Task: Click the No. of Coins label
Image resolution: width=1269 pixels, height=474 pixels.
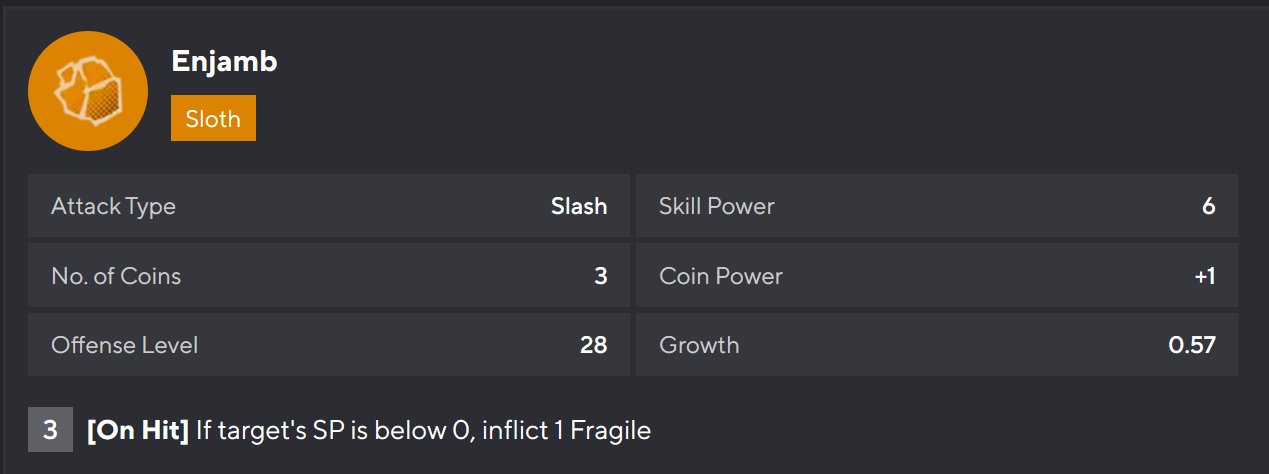Action: [116, 276]
